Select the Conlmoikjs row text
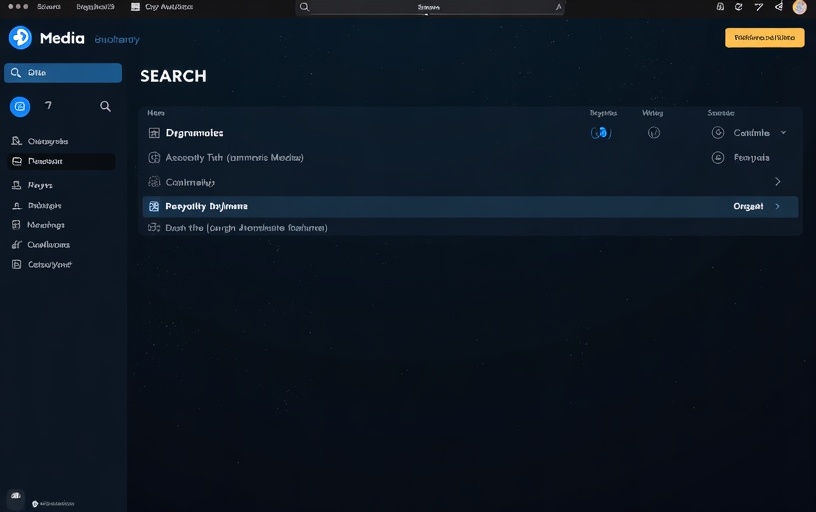The image size is (816, 512). point(190,182)
